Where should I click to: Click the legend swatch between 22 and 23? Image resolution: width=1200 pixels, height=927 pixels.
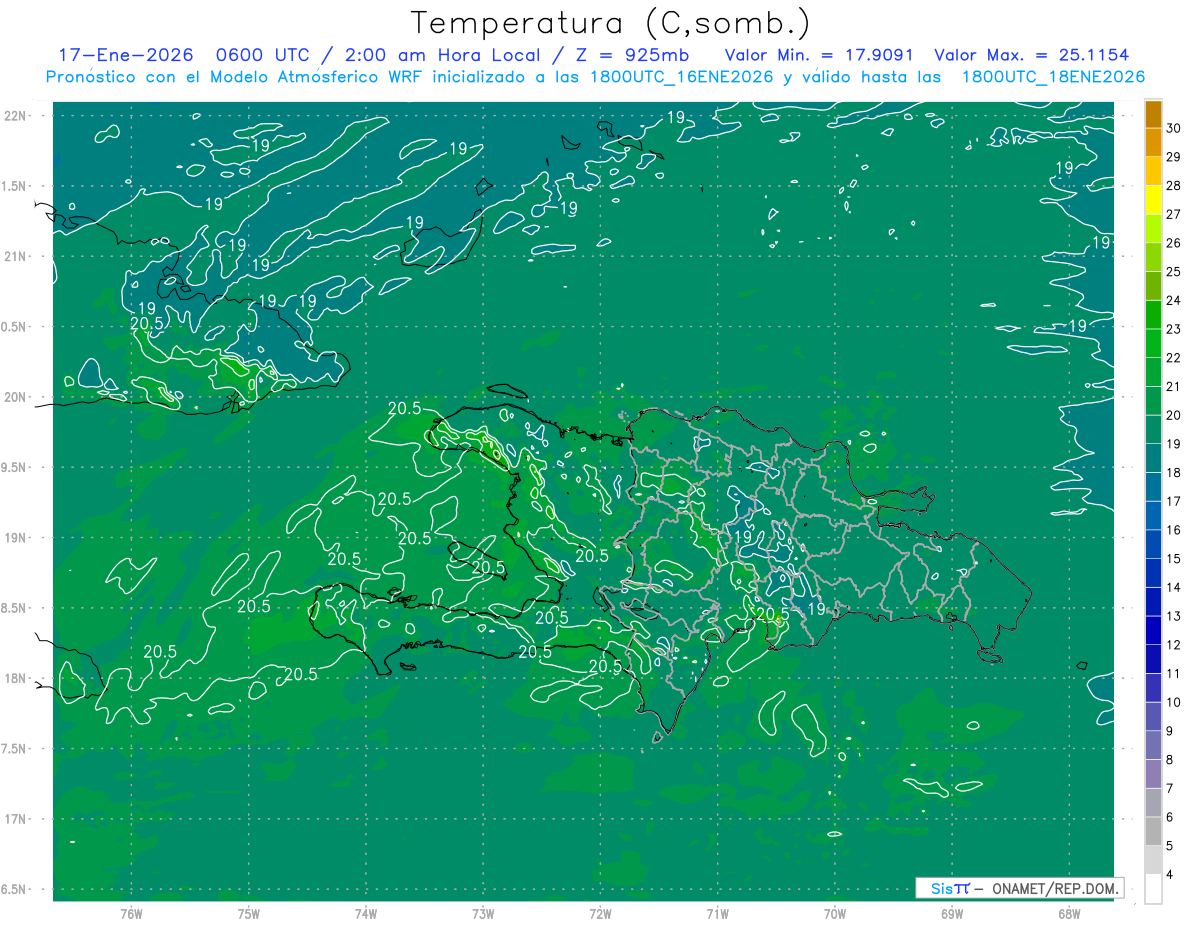click(x=1153, y=343)
